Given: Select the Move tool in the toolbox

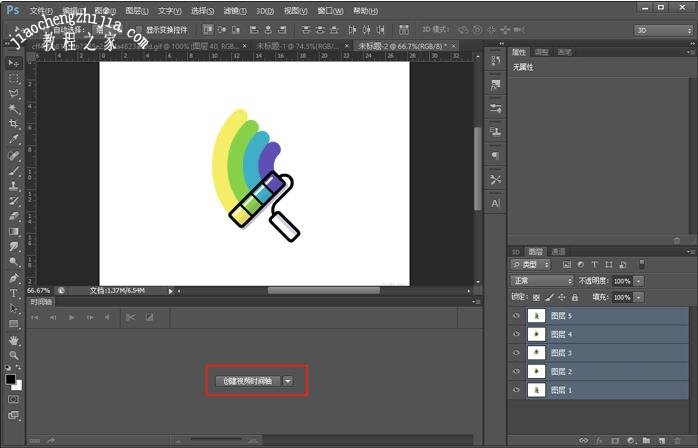Looking at the screenshot, I should pos(14,63).
